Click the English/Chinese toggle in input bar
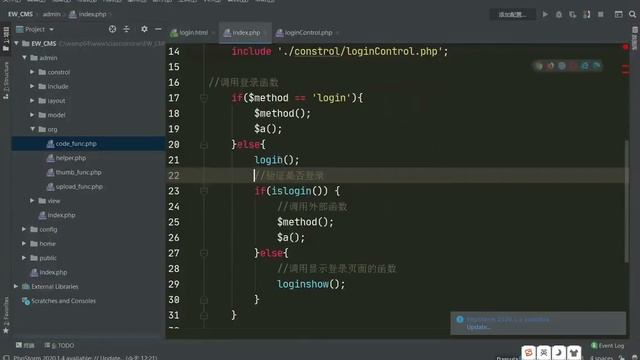The image size is (640, 360). (544, 352)
